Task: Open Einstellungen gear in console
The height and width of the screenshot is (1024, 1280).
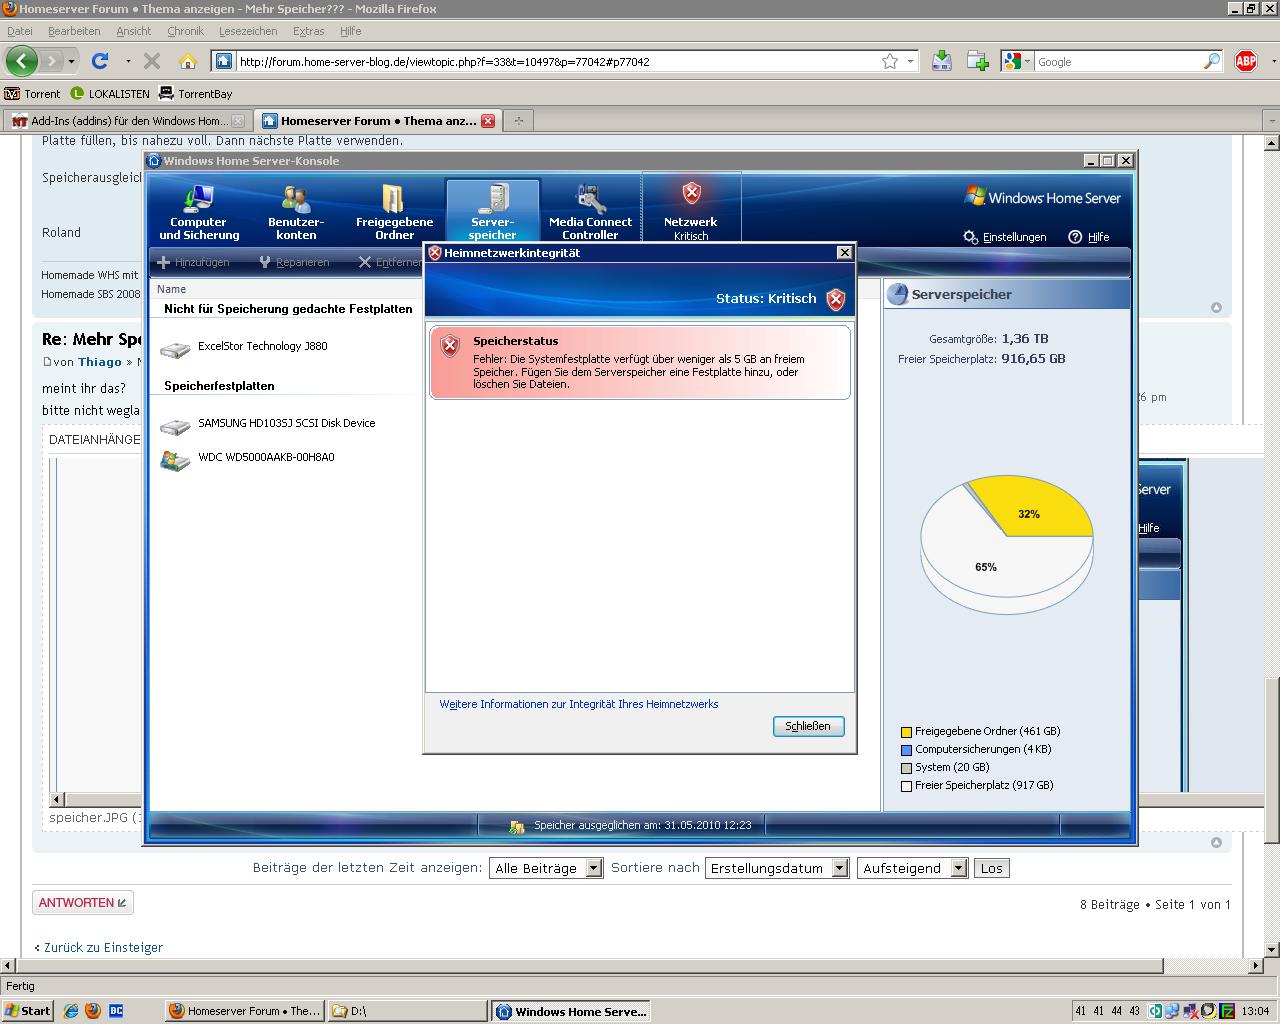Action: tap(1005, 237)
